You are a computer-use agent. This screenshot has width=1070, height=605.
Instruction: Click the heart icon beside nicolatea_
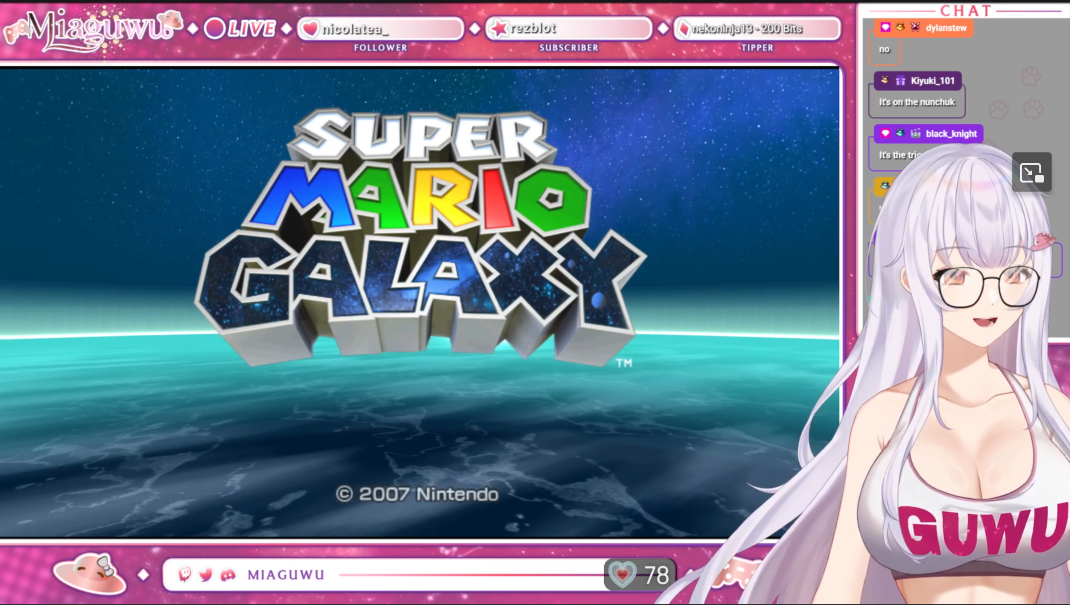[310, 29]
